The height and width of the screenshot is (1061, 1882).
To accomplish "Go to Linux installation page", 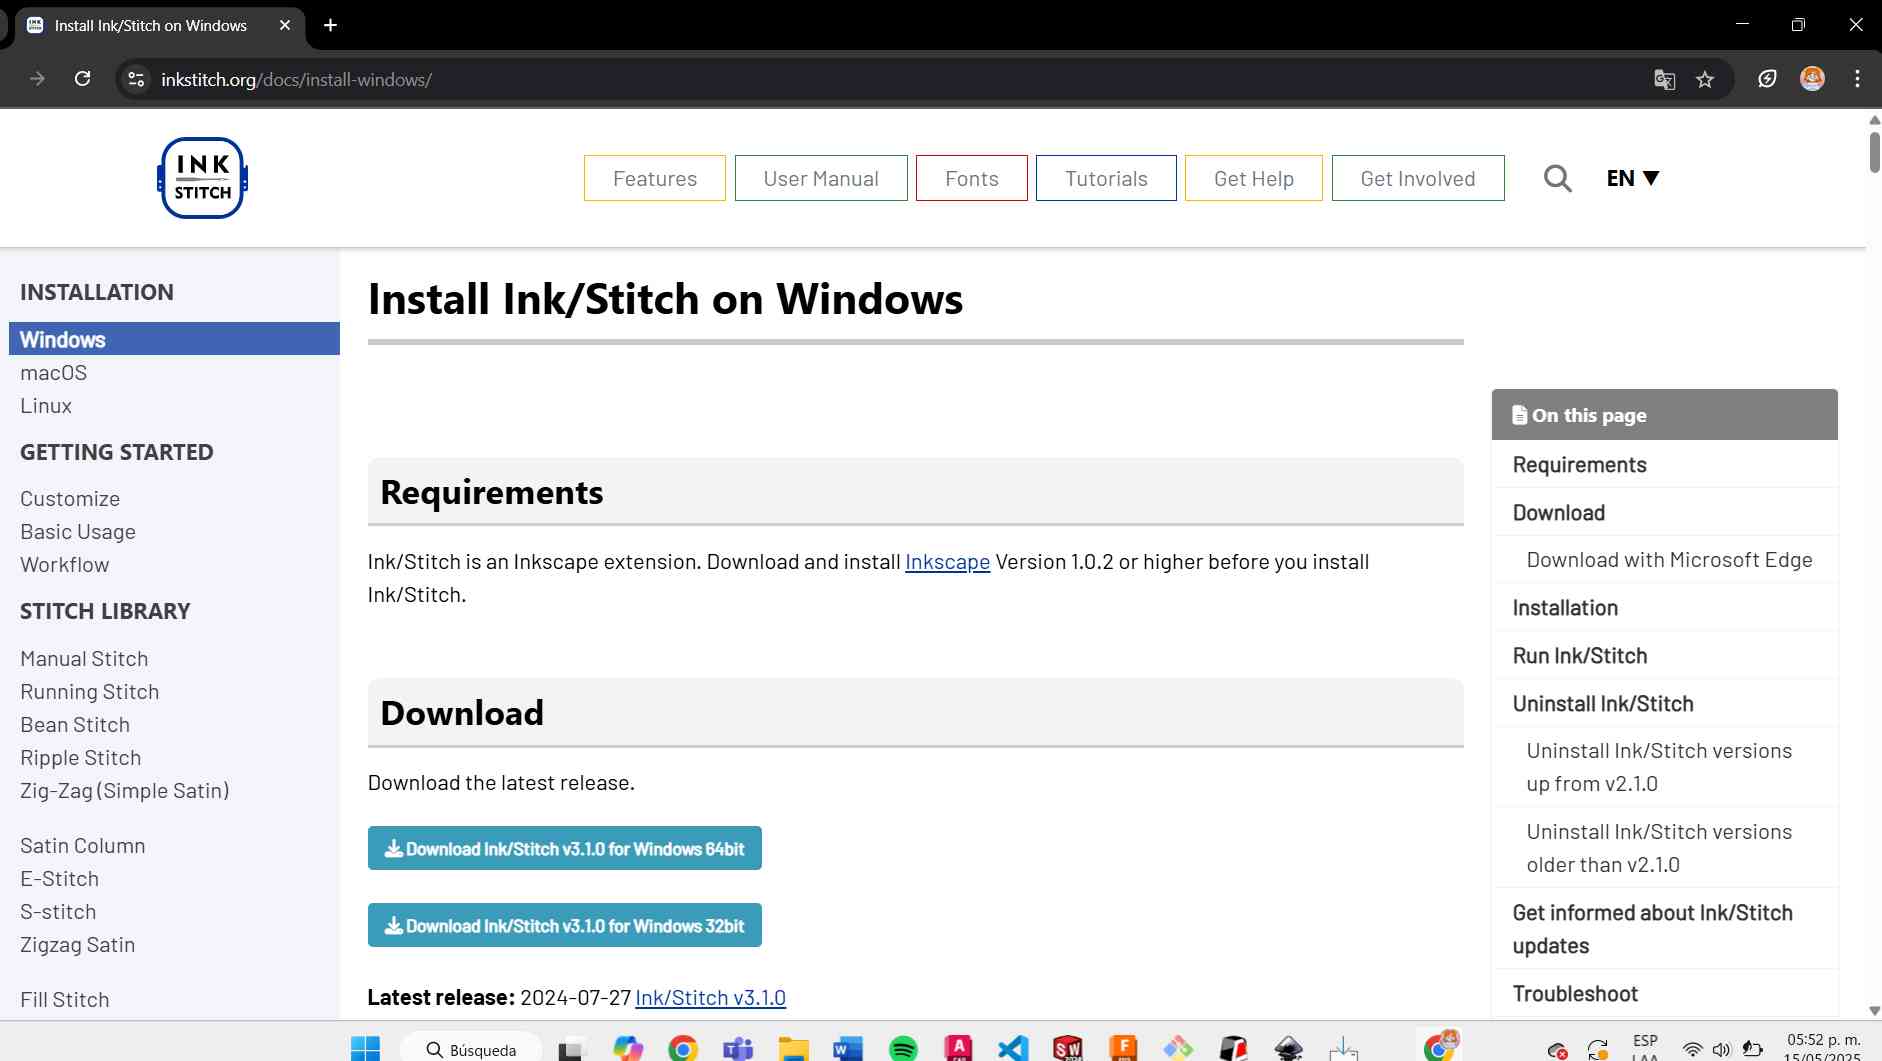I will tap(46, 406).
